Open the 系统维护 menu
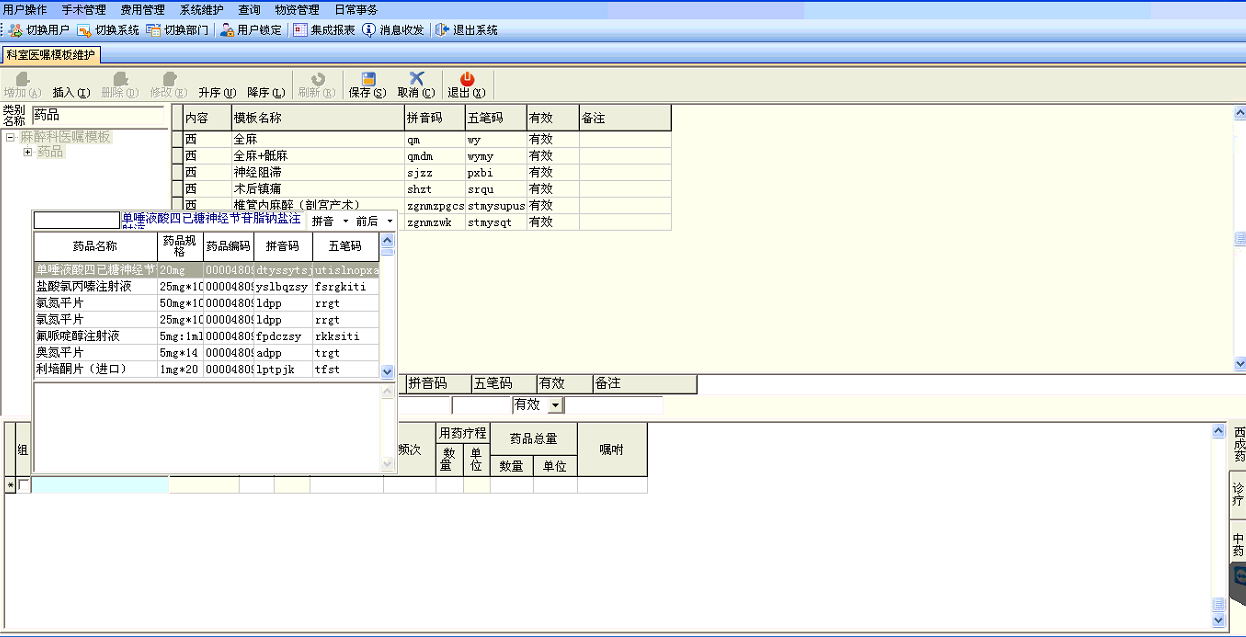 (202, 9)
